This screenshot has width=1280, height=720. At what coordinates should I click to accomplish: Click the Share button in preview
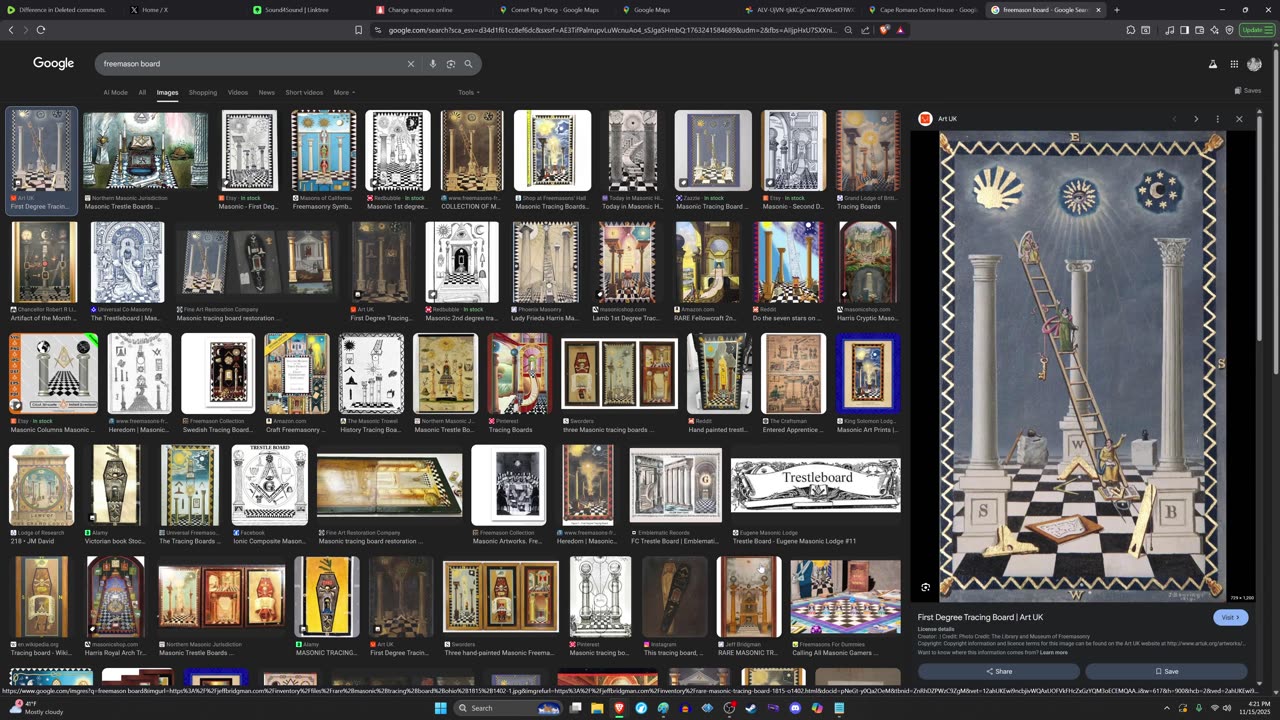coord(999,671)
